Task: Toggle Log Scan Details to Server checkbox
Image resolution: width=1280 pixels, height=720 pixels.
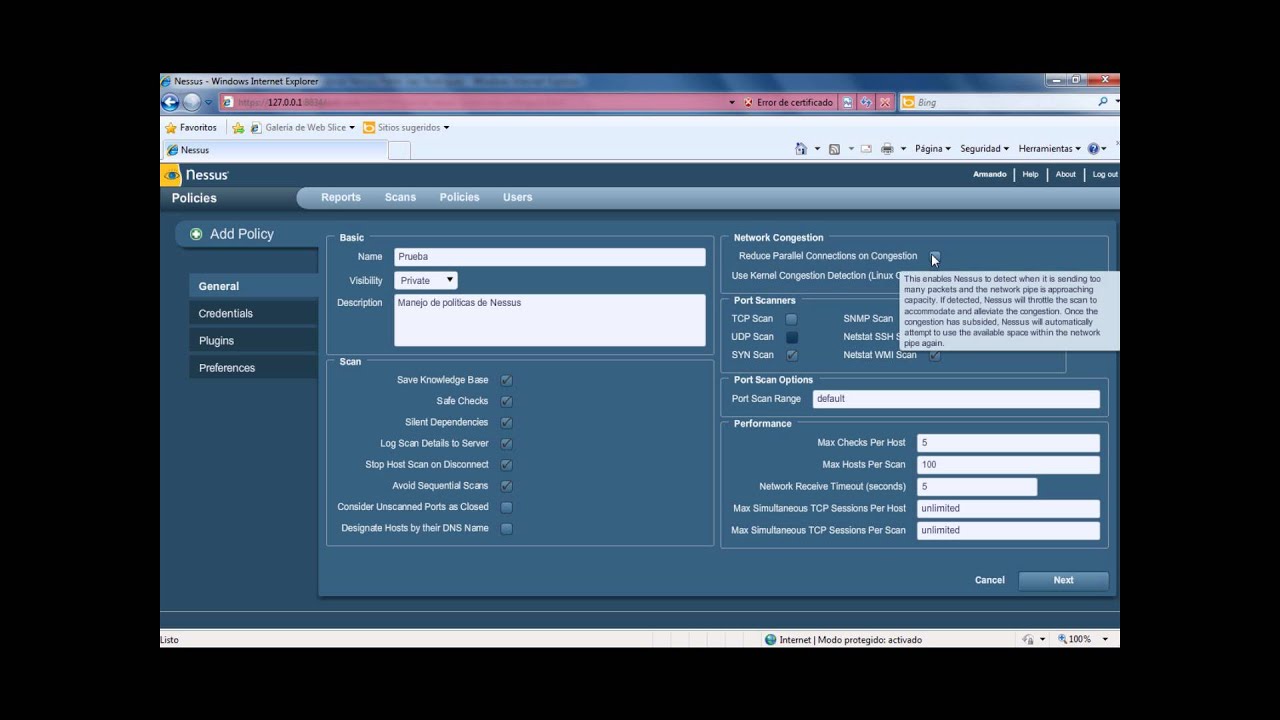Action: point(507,444)
